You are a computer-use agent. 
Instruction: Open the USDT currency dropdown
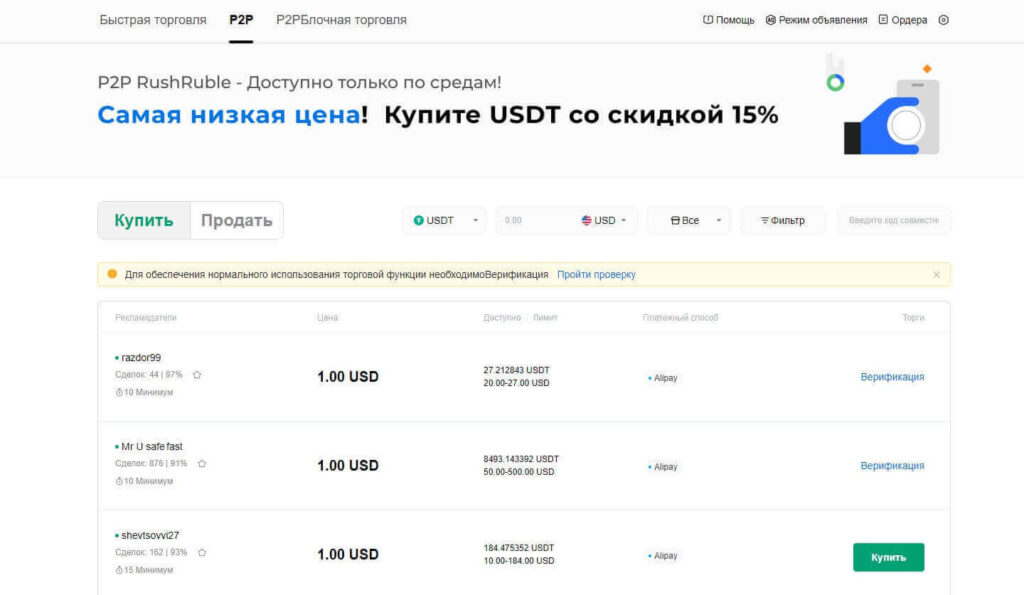coord(474,220)
